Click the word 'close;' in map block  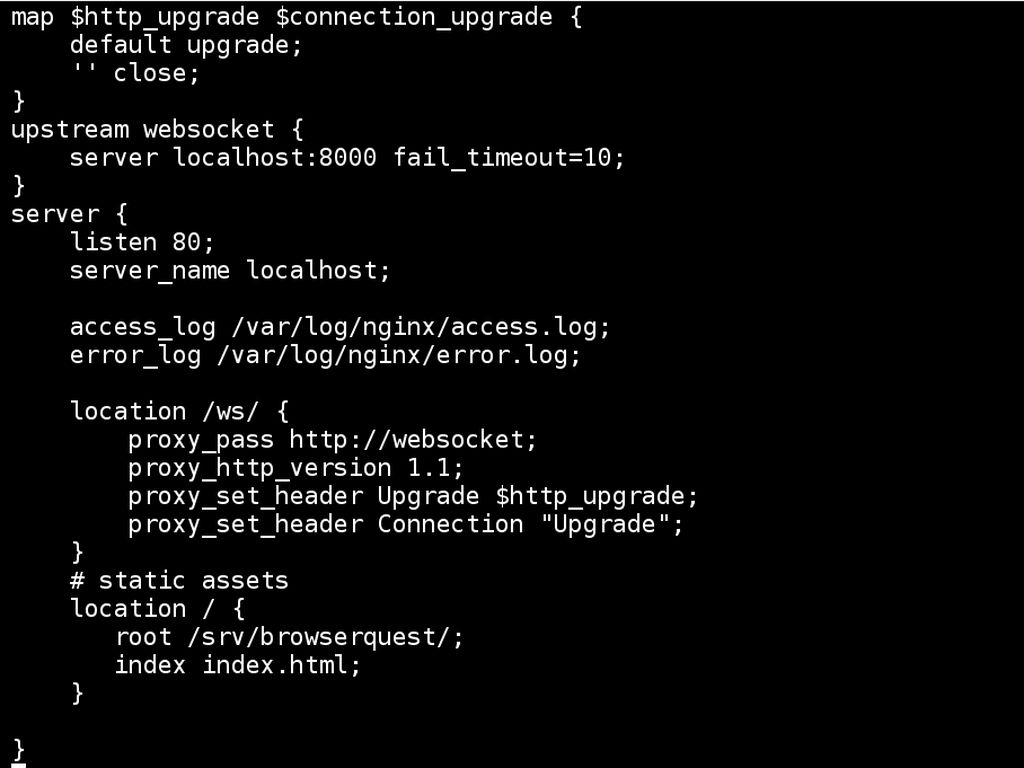[x=157, y=73]
